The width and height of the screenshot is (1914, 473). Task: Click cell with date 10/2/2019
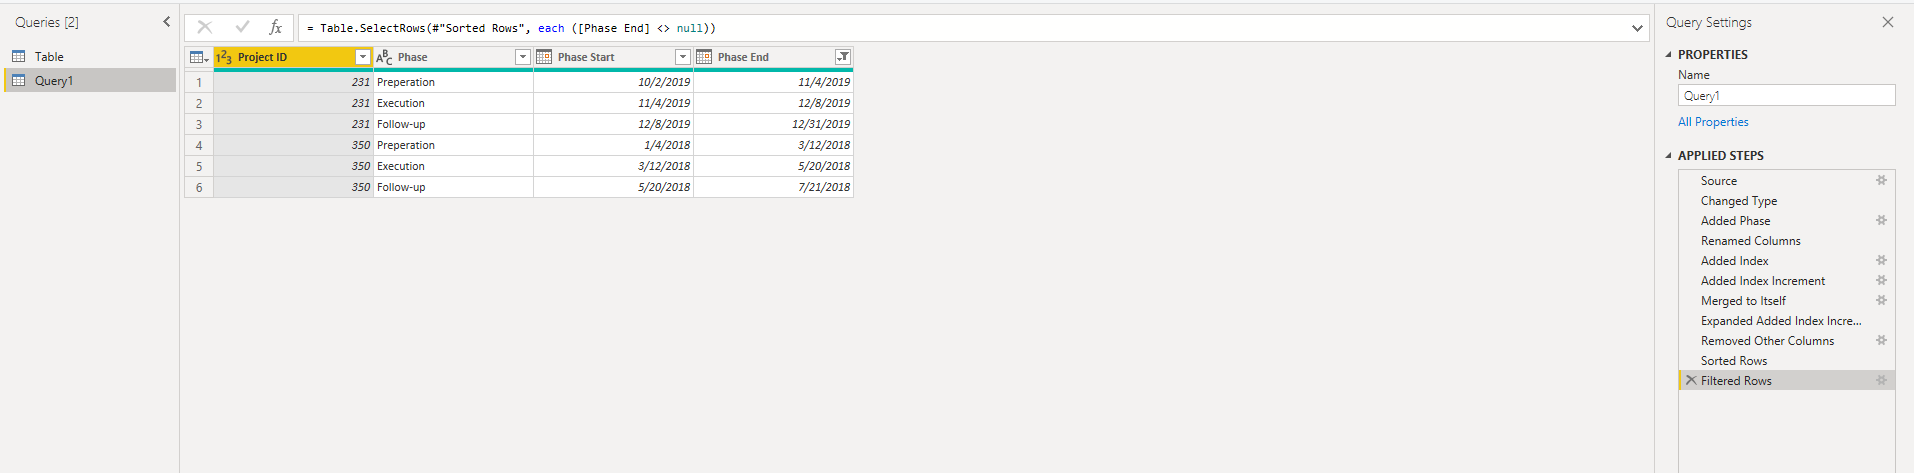pos(613,82)
